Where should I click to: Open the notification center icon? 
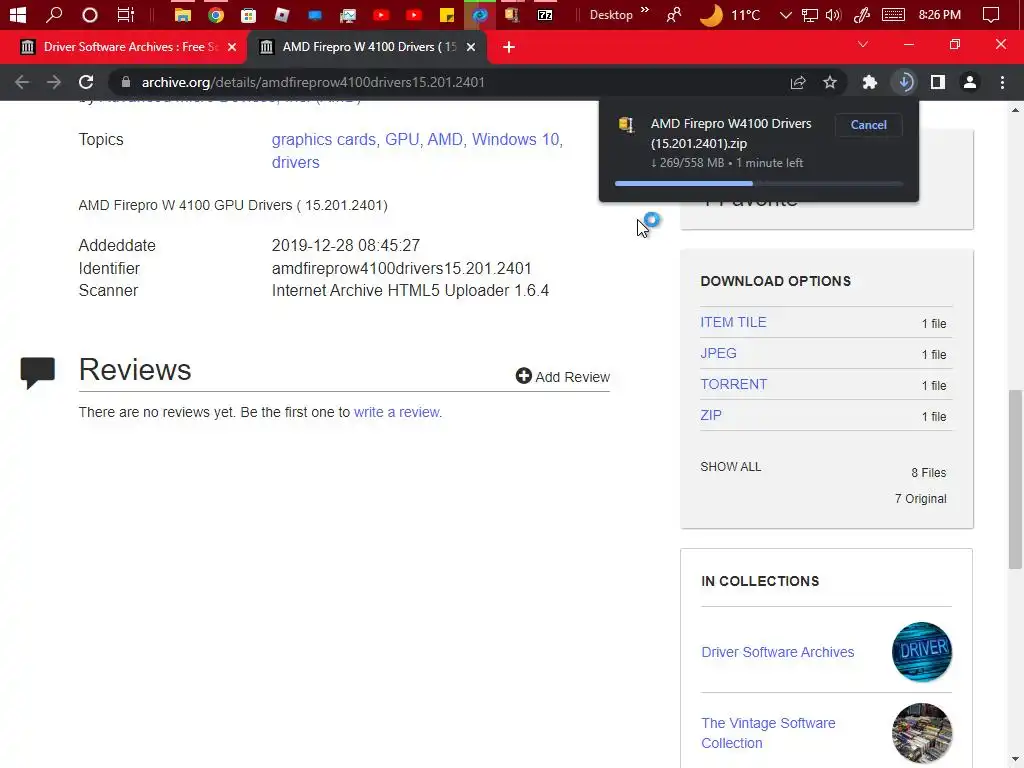tap(991, 14)
